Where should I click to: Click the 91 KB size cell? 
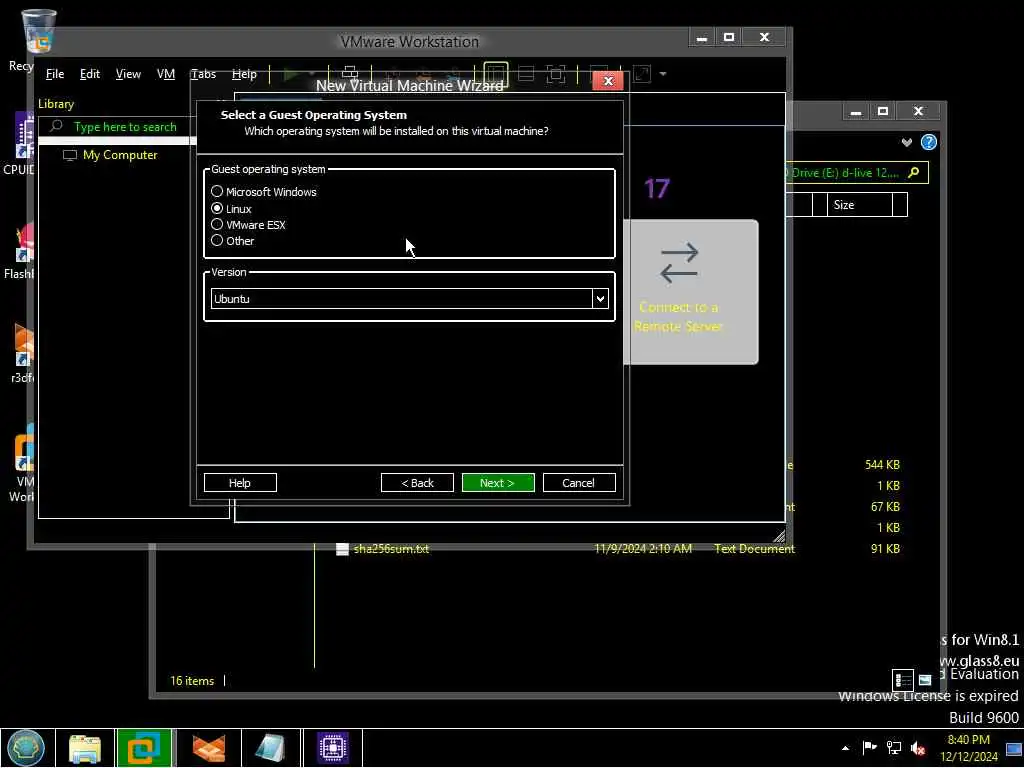[x=885, y=549]
